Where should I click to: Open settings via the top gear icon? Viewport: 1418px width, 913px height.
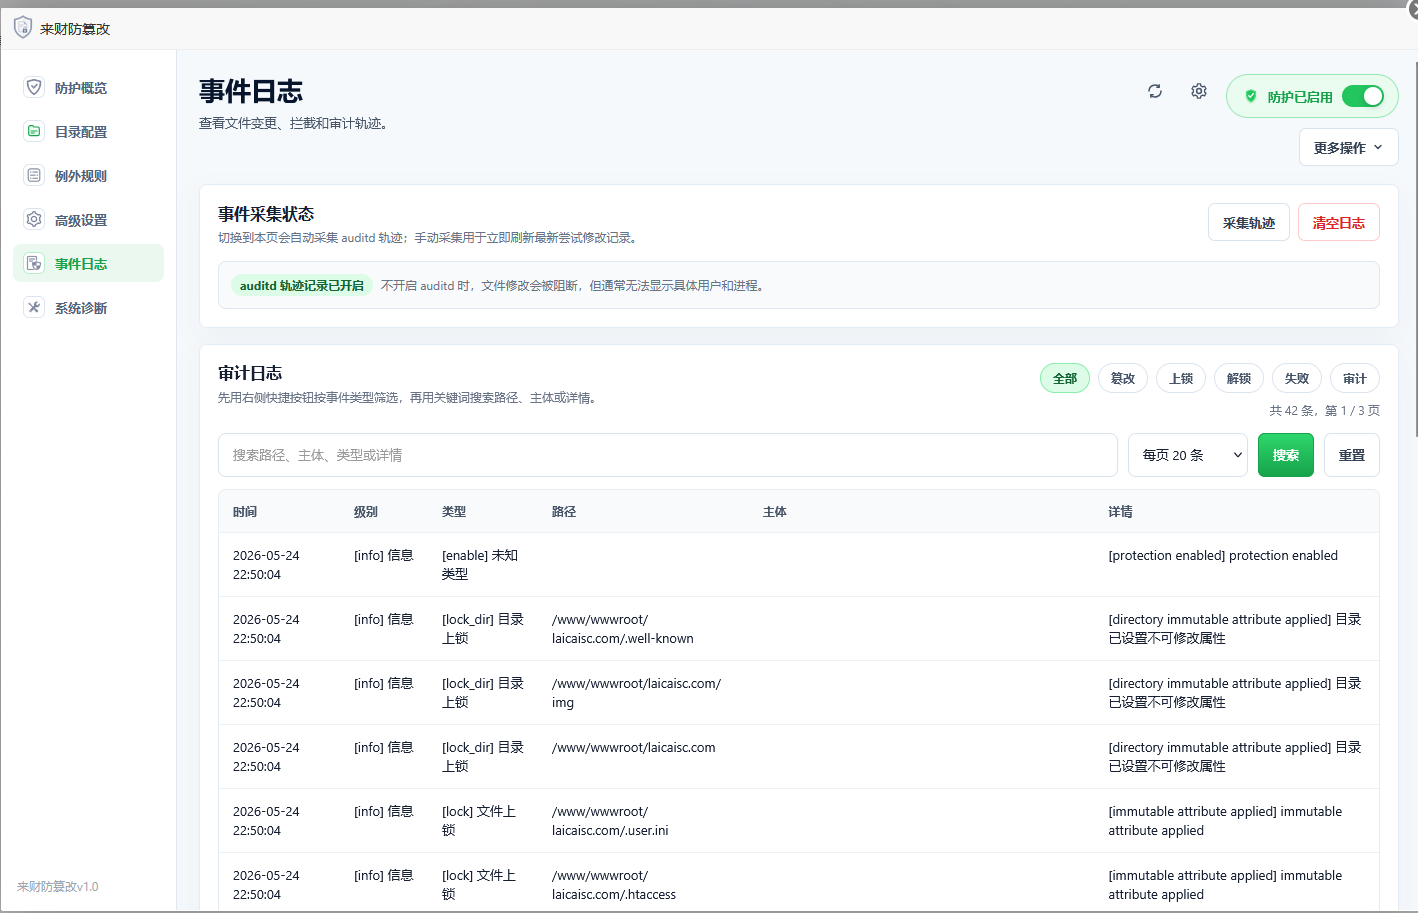point(1199,91)
